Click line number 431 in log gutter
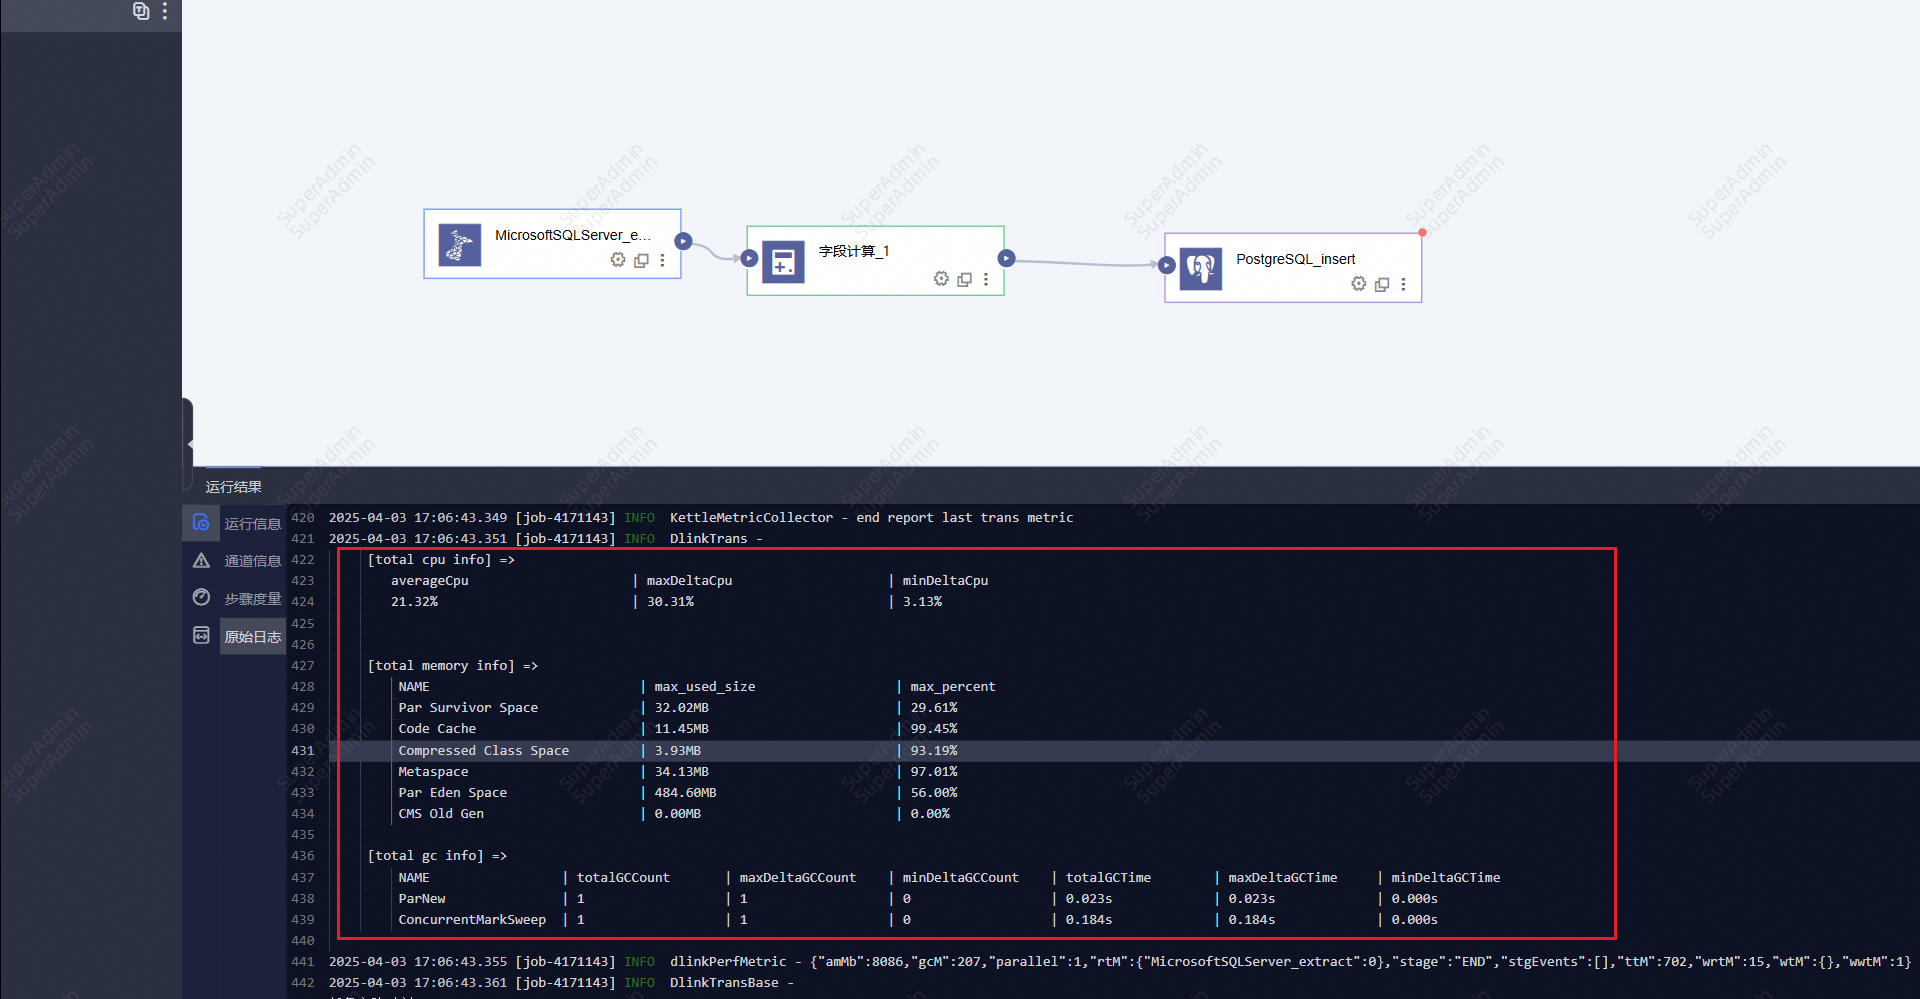Screen dimensions: 1920x999 (303, 750)
